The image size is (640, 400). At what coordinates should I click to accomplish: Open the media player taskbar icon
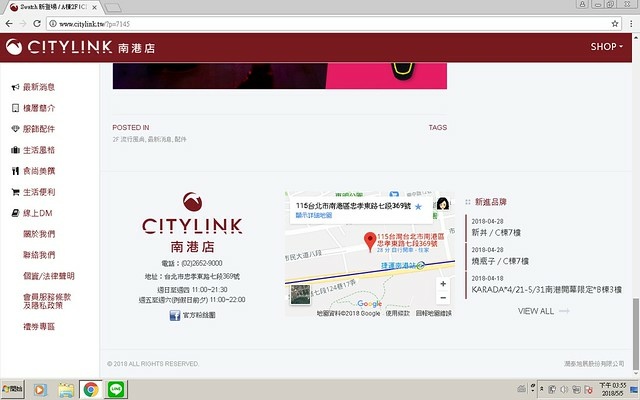(x=40, y=390)
